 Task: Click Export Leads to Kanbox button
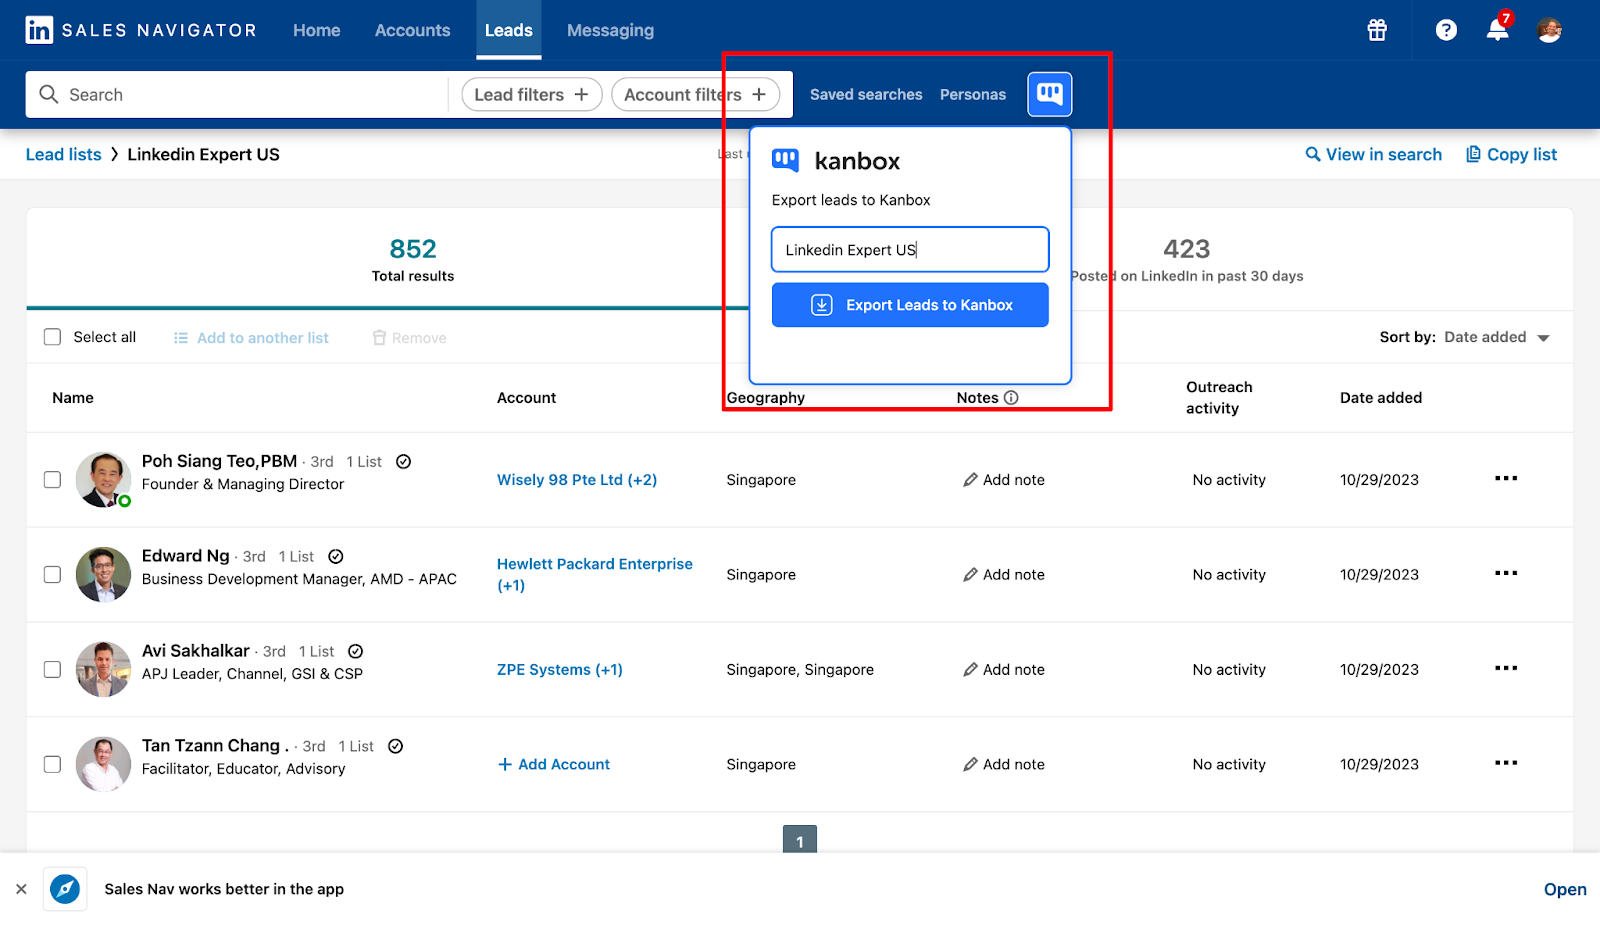(910, 305)
